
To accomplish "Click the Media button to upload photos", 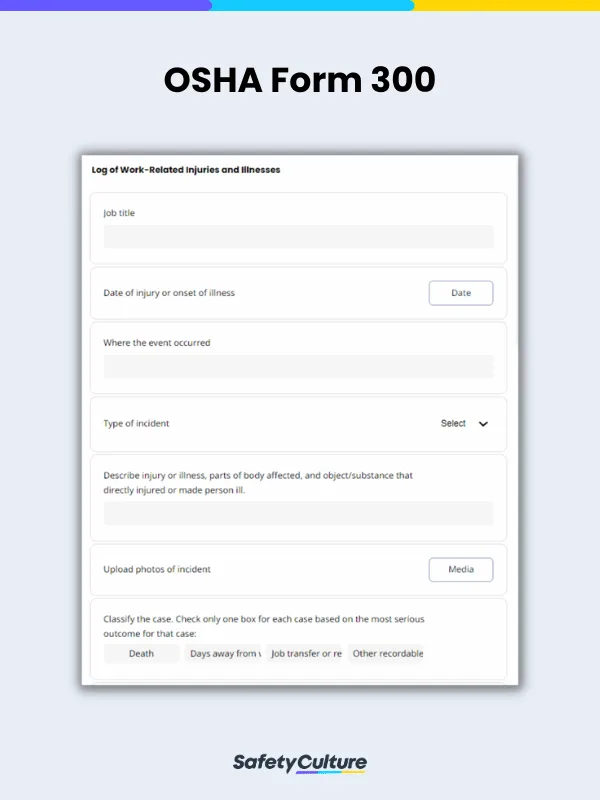I will click(x=461, y=569).
